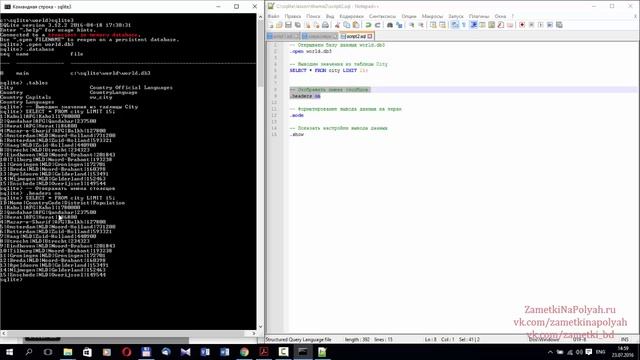Switch to the second document tab
This screenshot has height=360, width=640.
click(x=320, y=36)
